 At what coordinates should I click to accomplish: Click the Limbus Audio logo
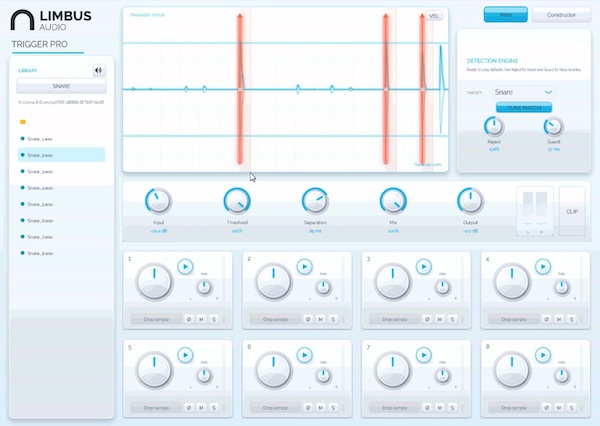tap(51, 20)
